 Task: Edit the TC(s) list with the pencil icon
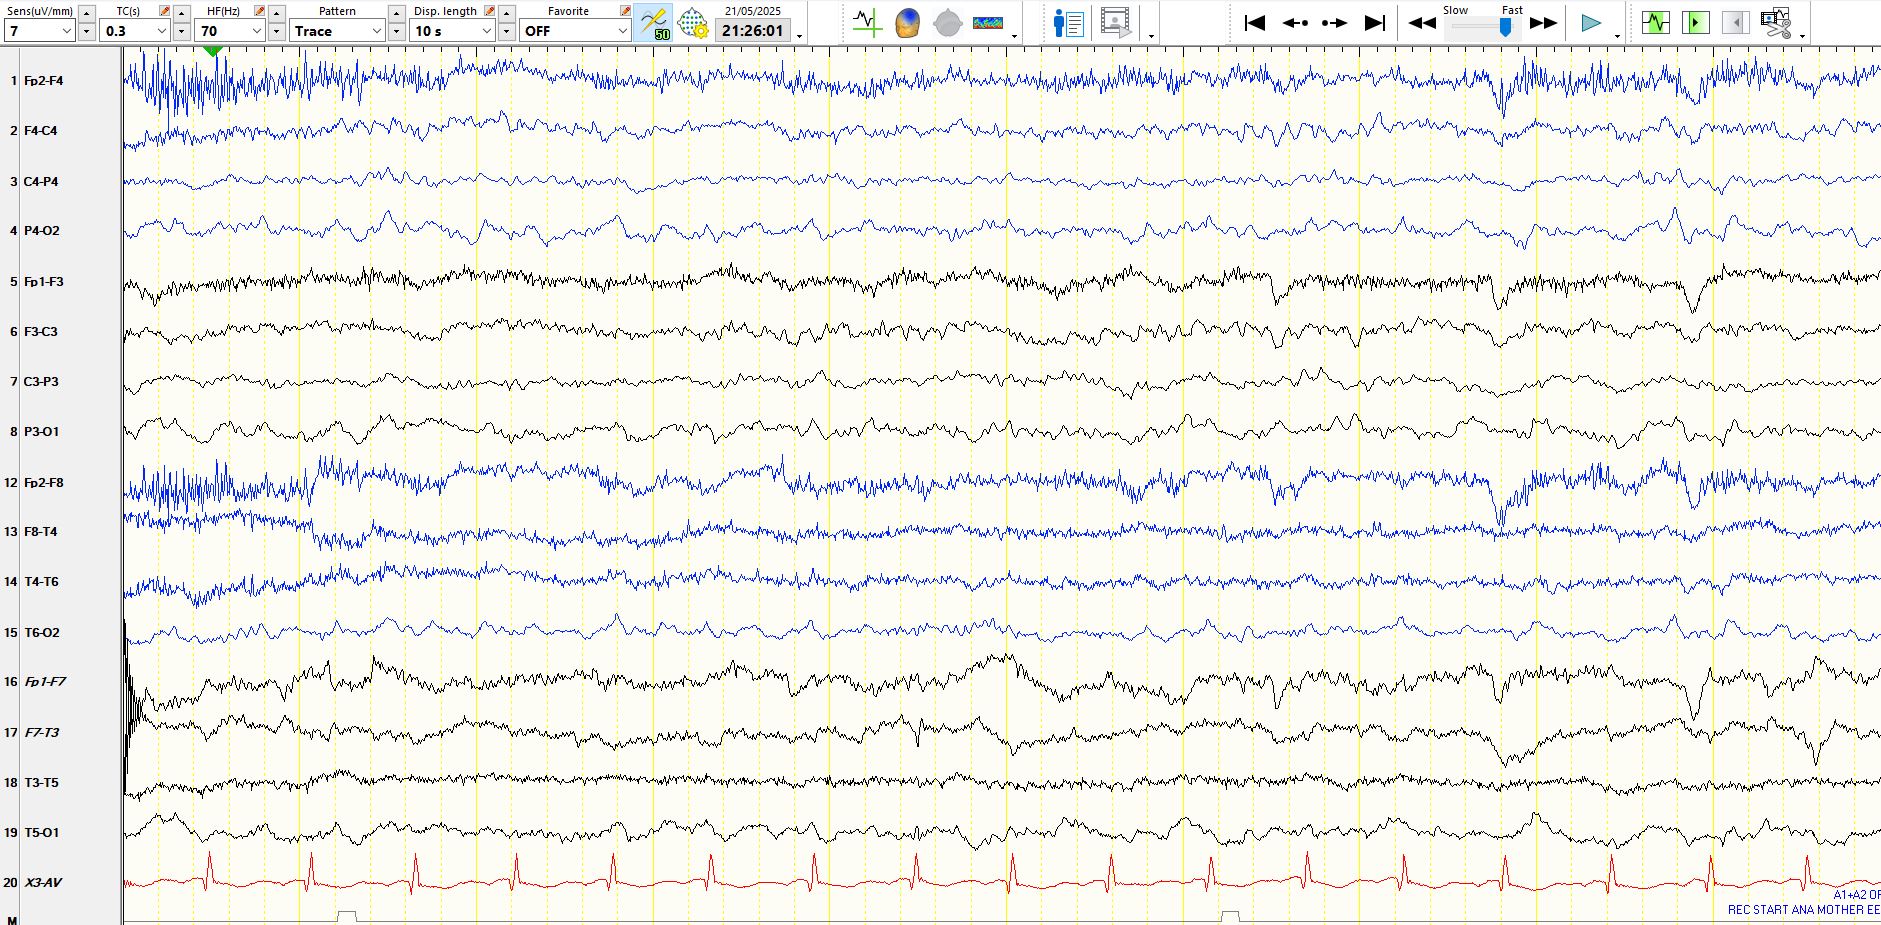(x=164, y=11)
